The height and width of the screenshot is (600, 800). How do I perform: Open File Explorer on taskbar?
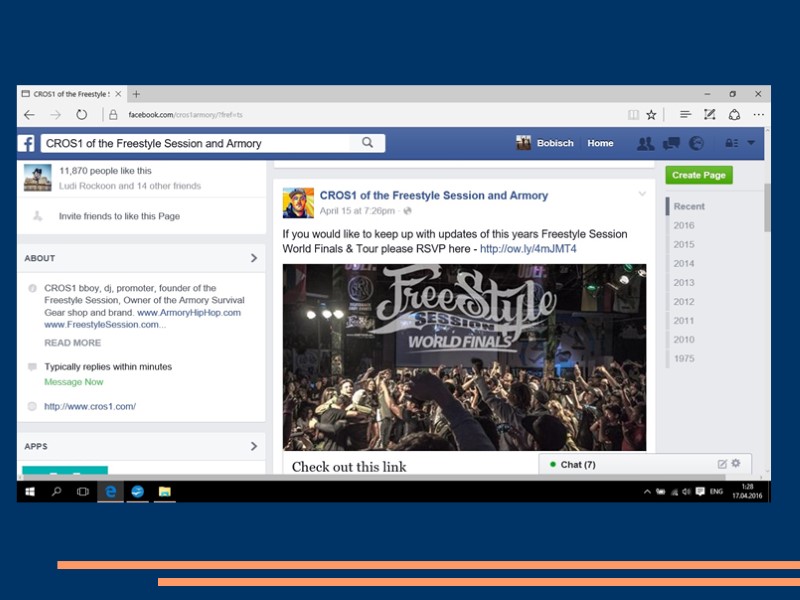(164, 491)
